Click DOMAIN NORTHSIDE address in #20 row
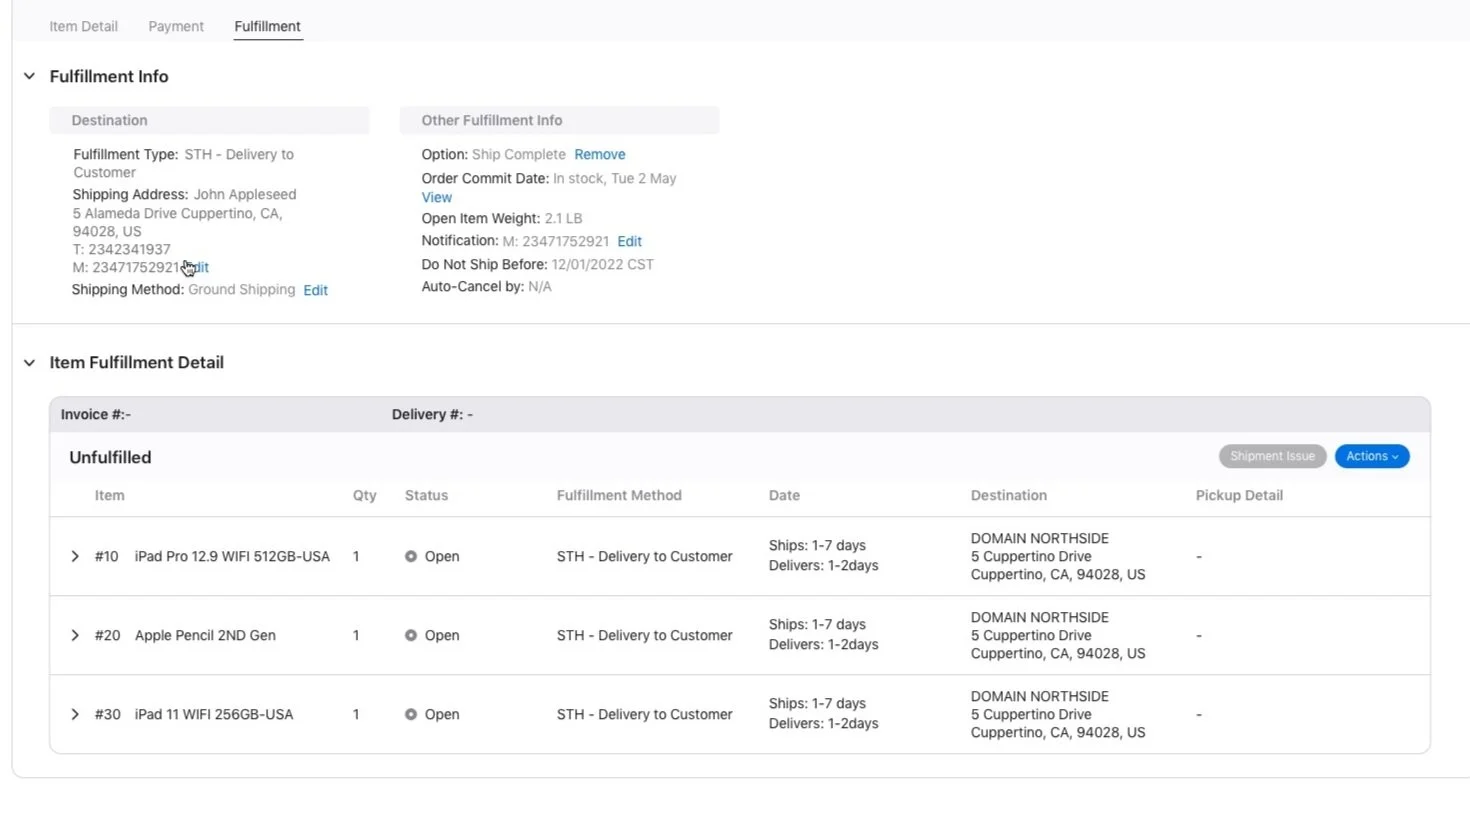Image resolution: width=1470 pixels, height=827 pixels. [1058, 635]
